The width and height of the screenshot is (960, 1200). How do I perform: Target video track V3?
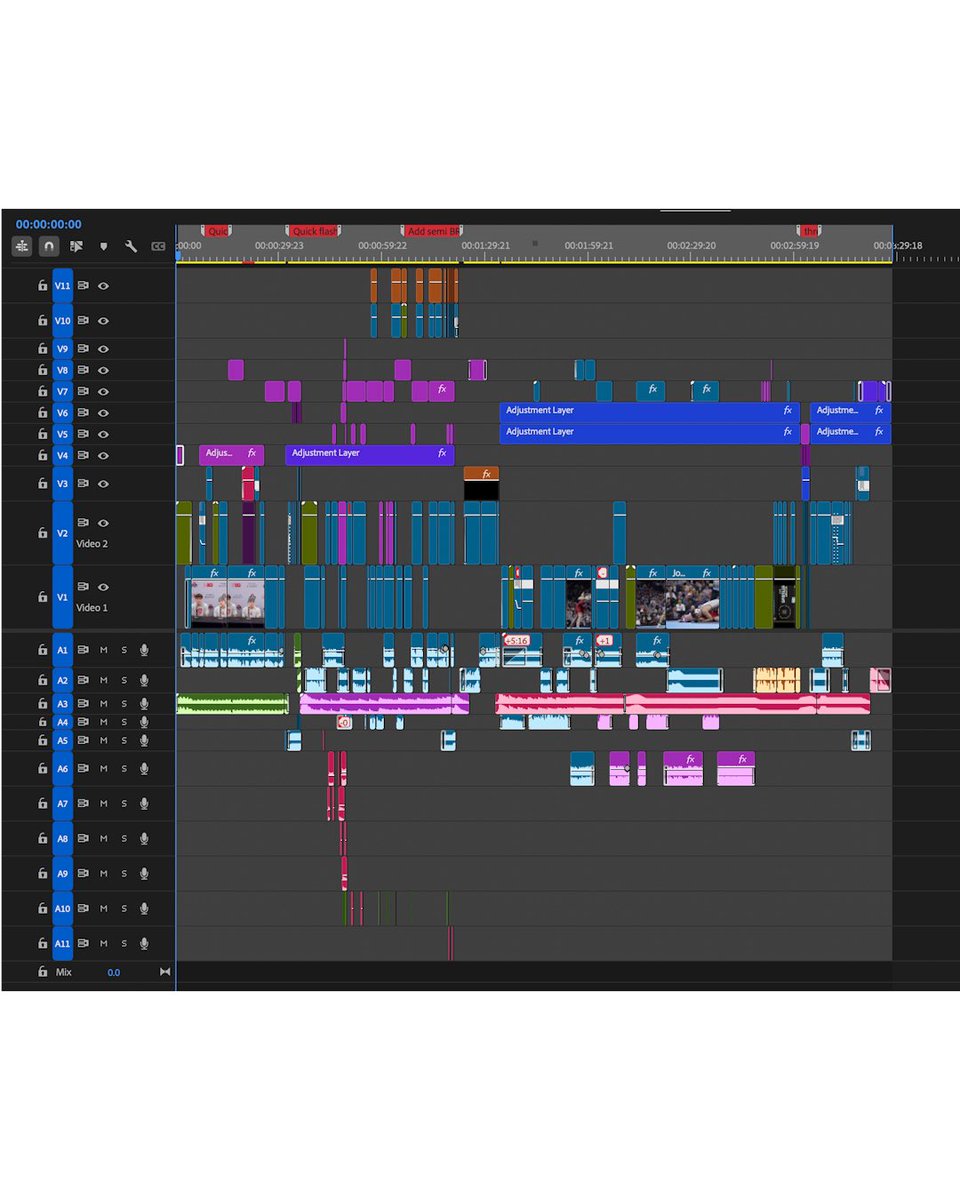point(63,484)
